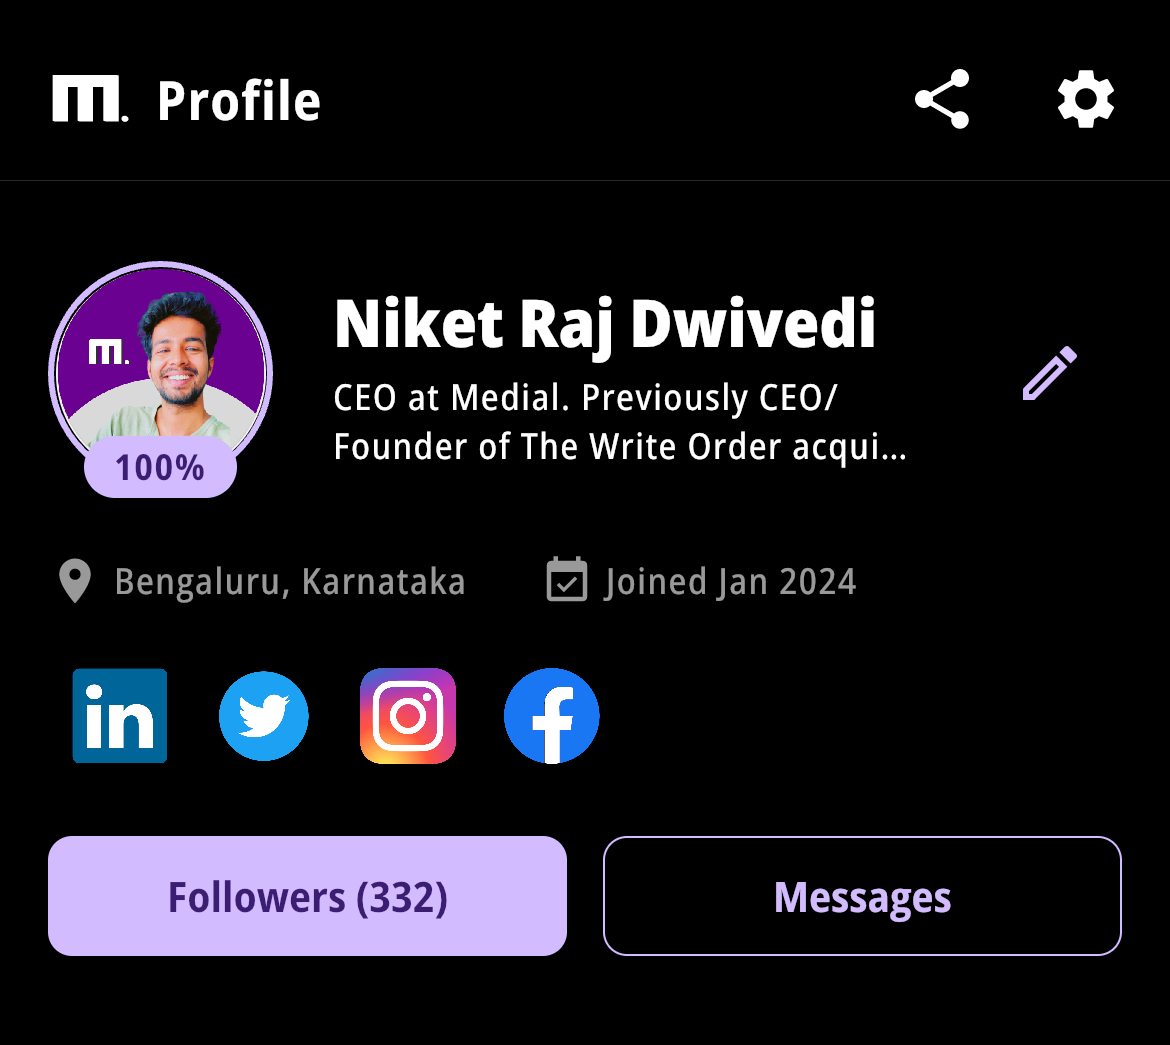This screenshot has width=1170, height=1045.
Task: Click the calendar check icon
Action: click(567, 579)
